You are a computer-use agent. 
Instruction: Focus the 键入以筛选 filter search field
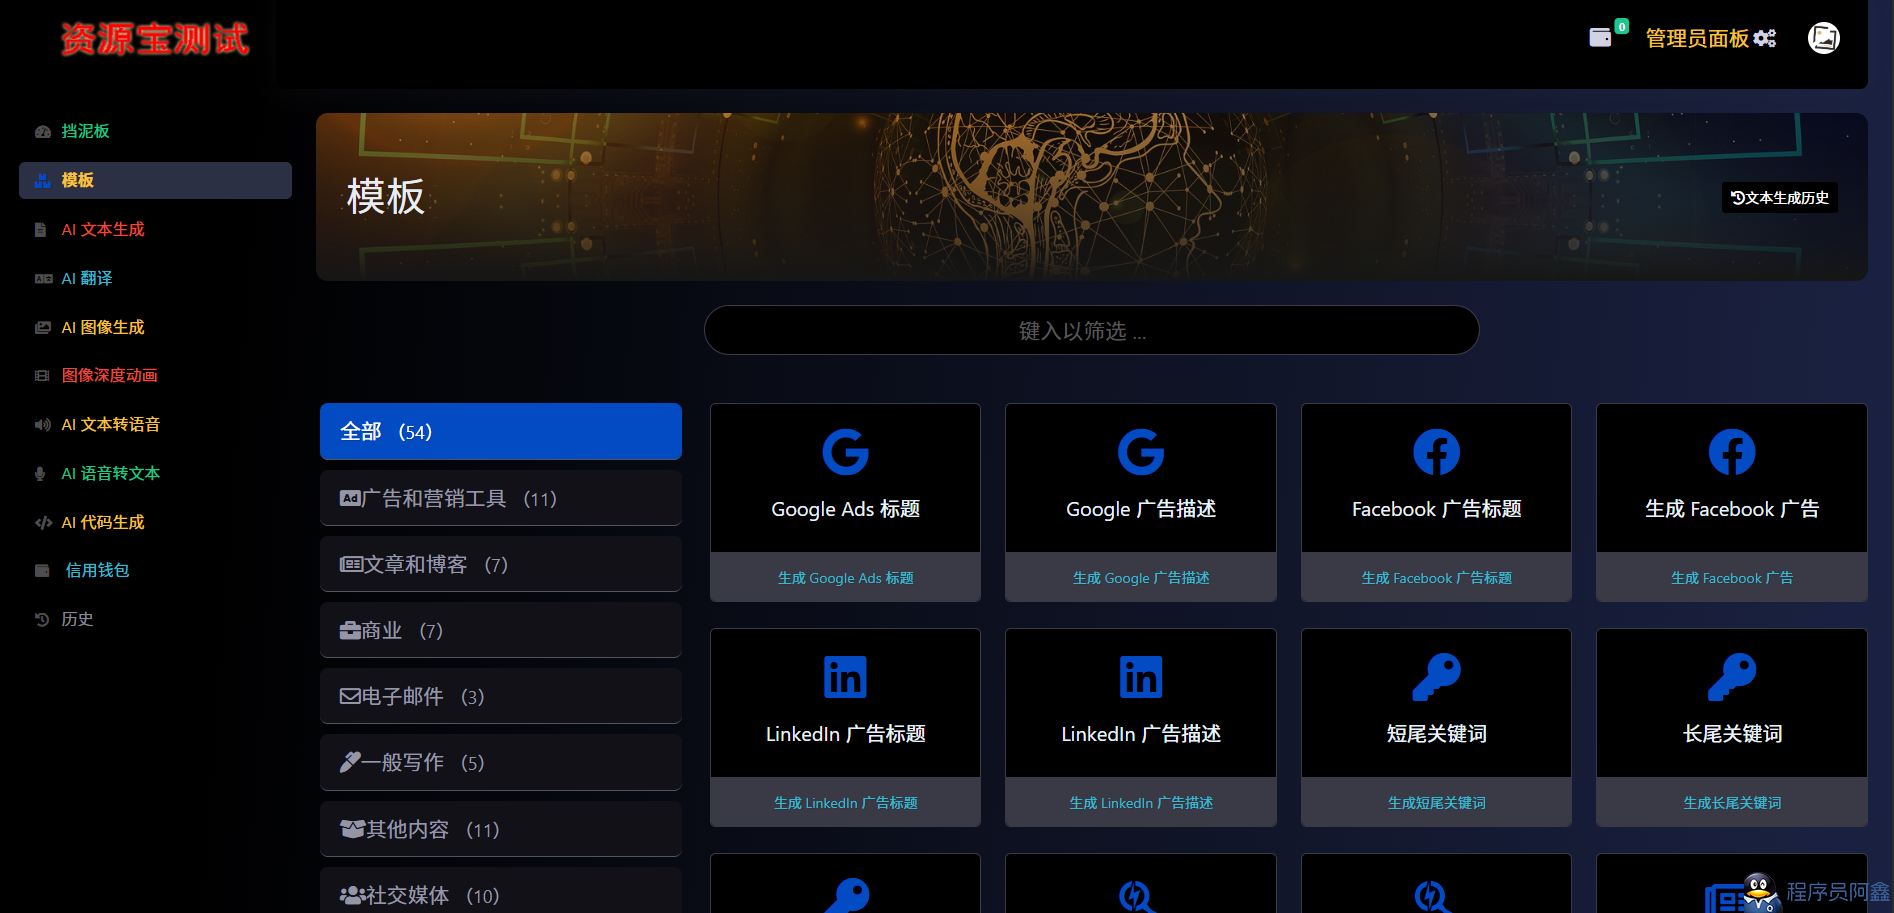click(1091, 330)
